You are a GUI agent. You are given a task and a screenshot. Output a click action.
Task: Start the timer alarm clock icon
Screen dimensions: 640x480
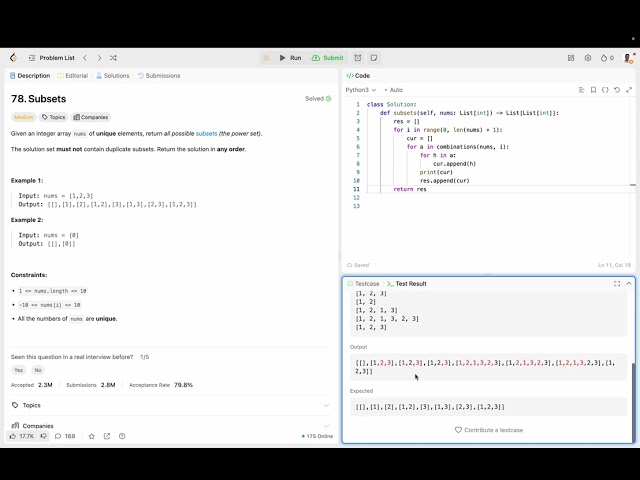click(x=357, y=58)
